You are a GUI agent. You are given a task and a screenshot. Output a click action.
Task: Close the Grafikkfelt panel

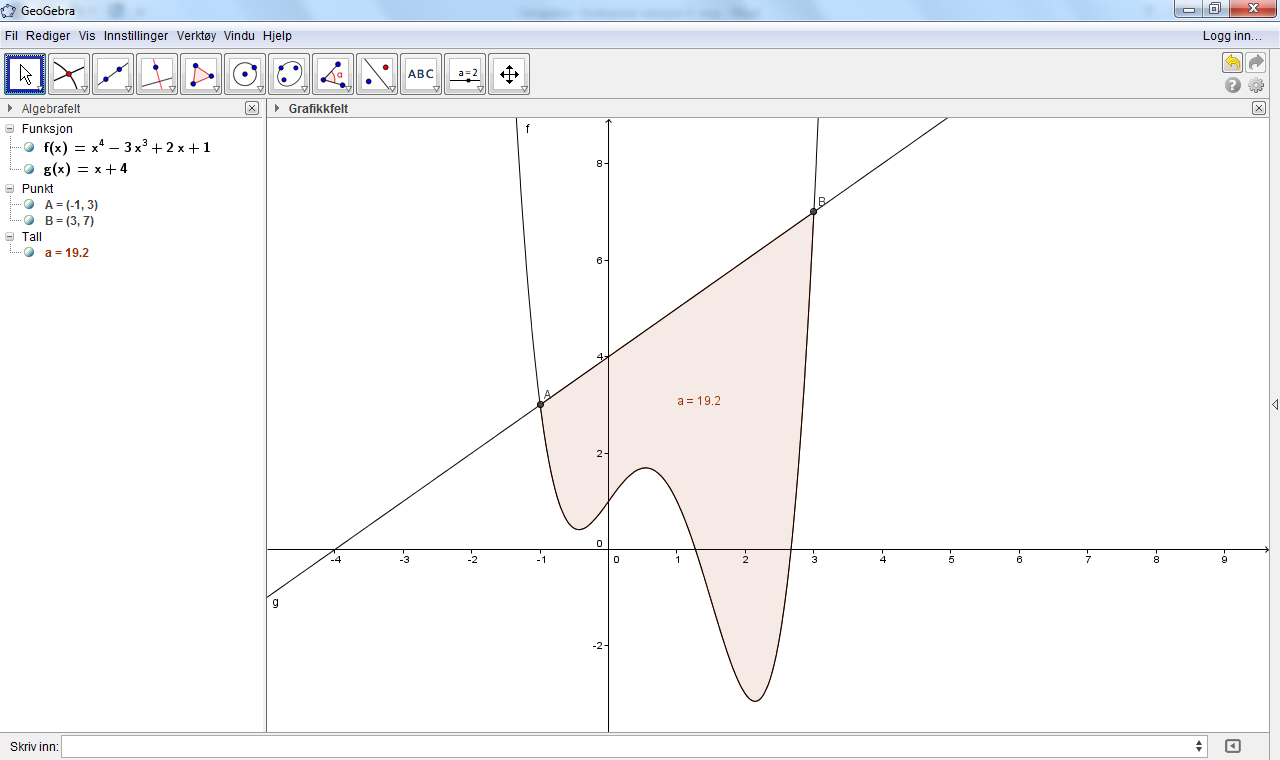point(1259,108)
